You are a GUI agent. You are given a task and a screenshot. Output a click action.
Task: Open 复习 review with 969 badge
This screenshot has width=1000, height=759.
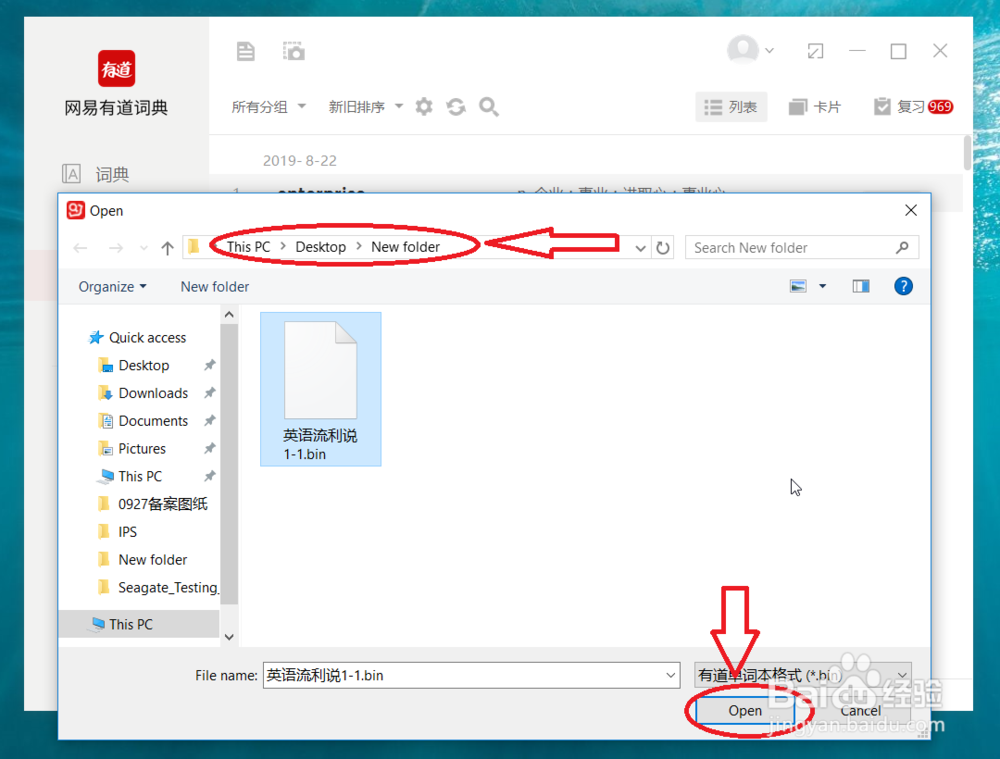(914, 107)
